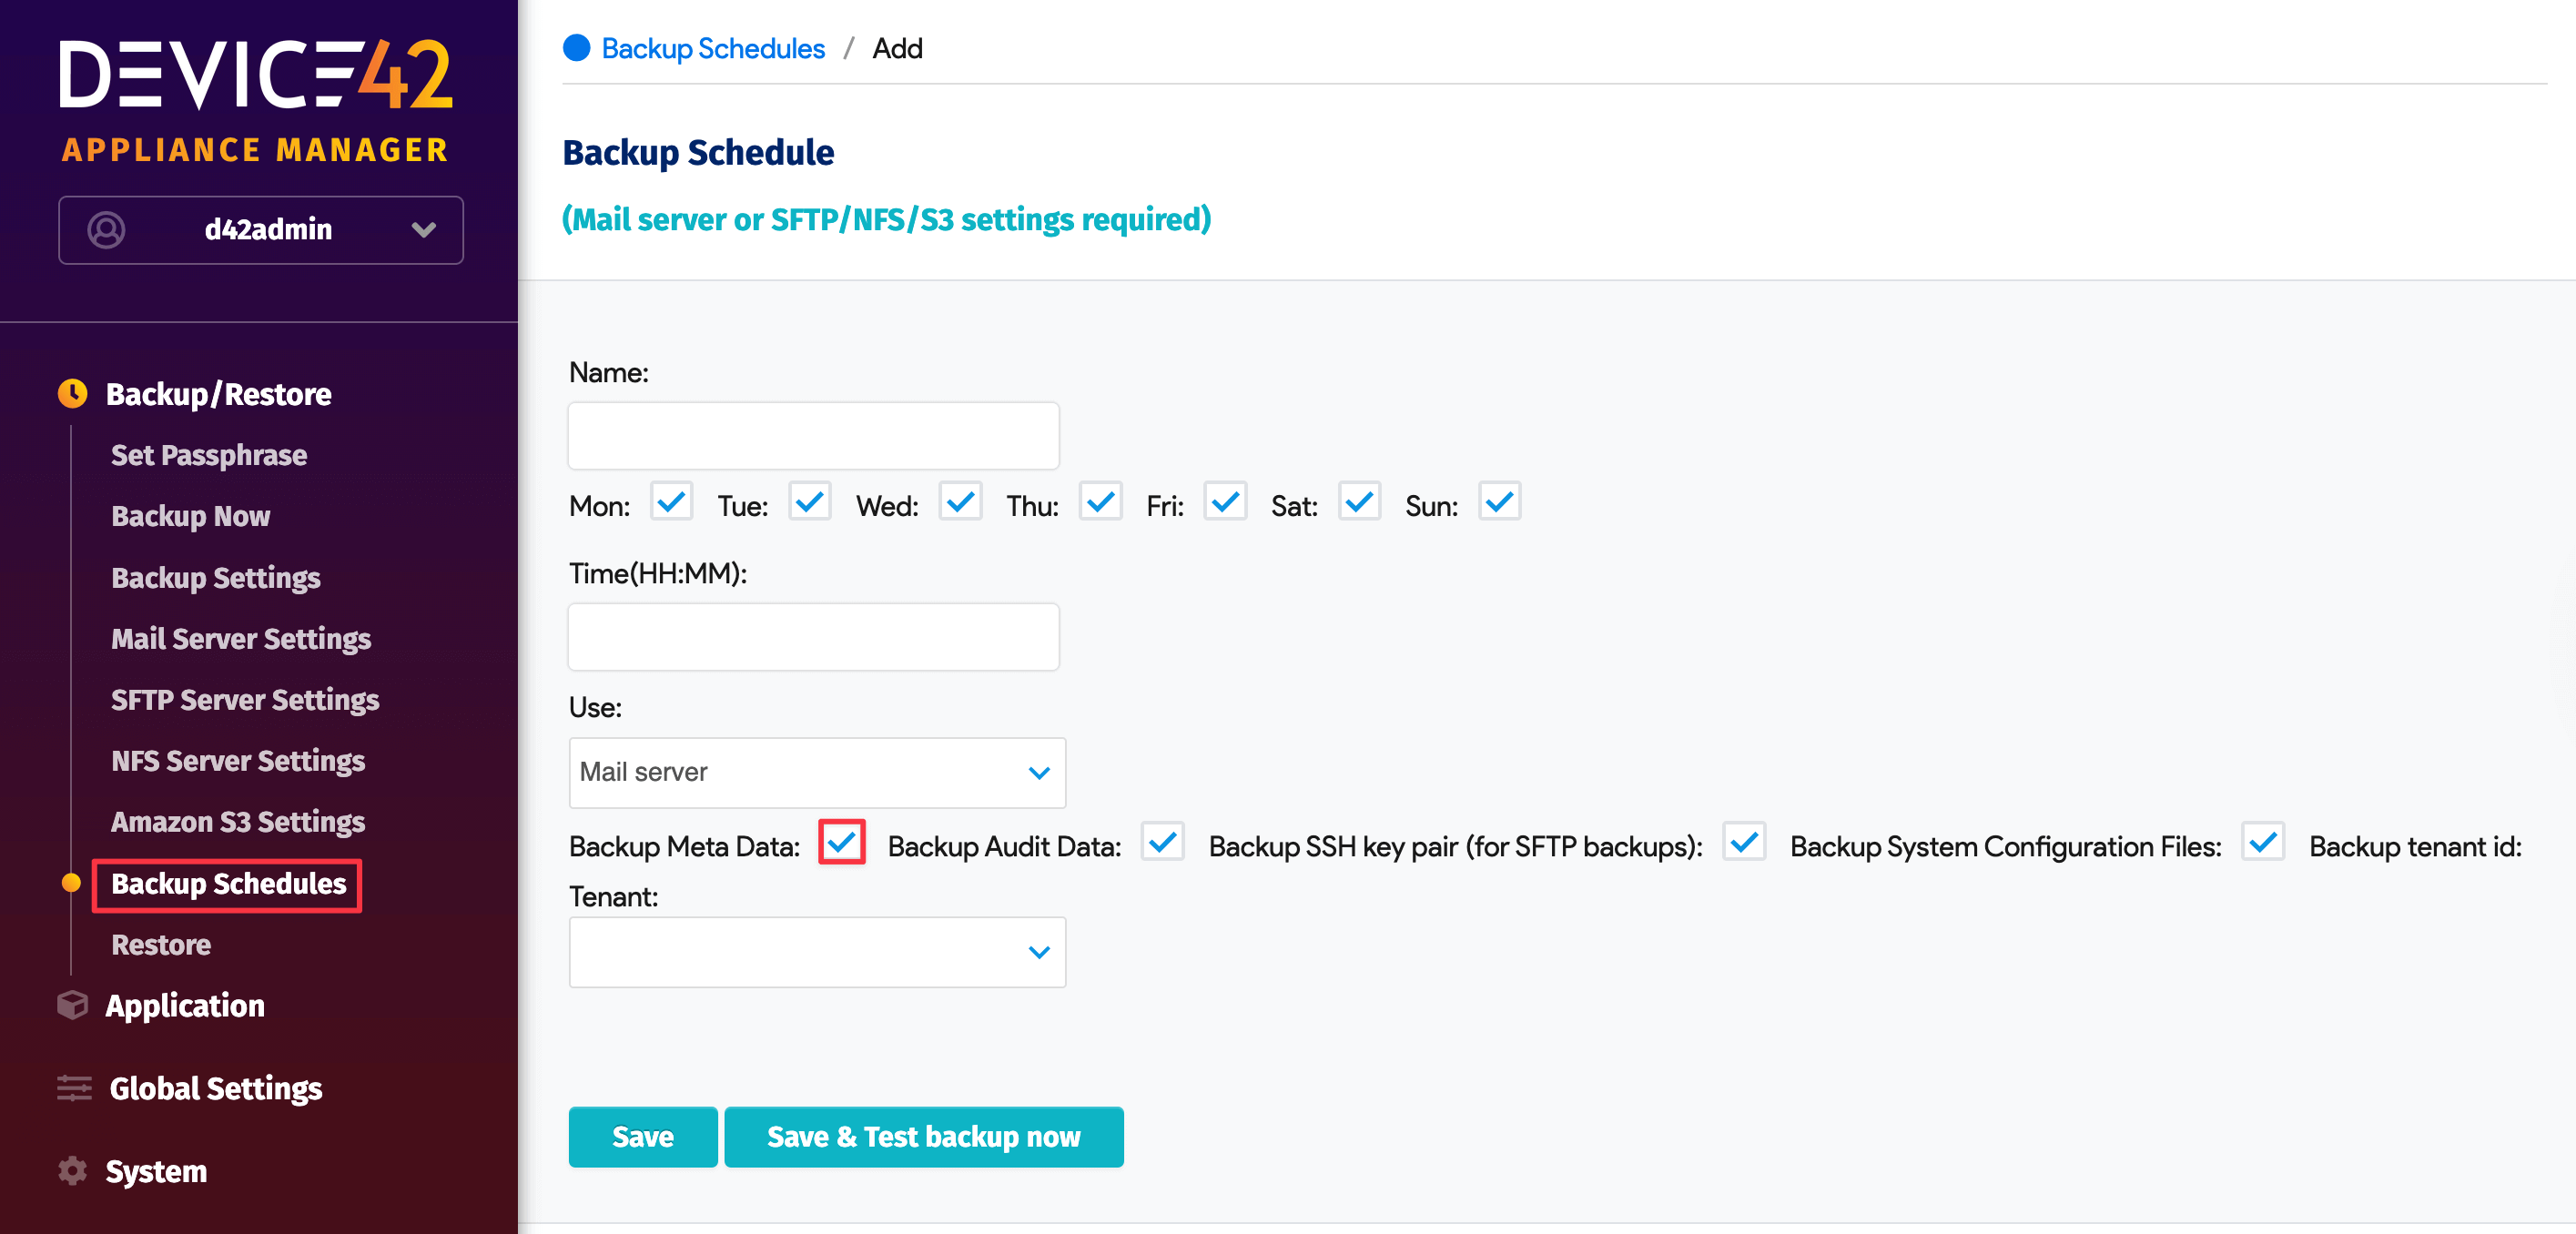2576x1234 pixels.
Task: Expand the Tenant dropdown
Action: (816, 952)
